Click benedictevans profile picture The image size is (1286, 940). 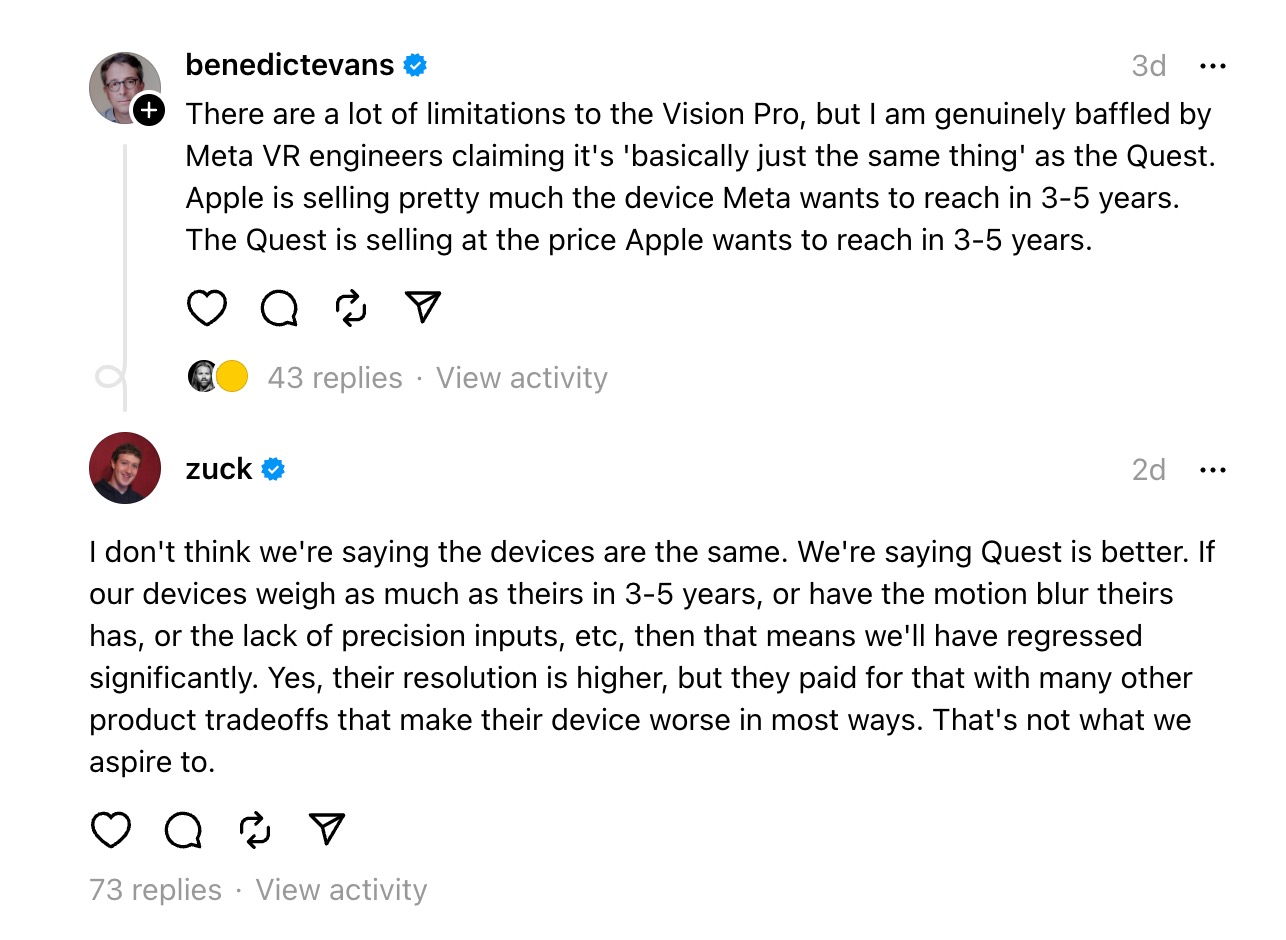point(123,86)
